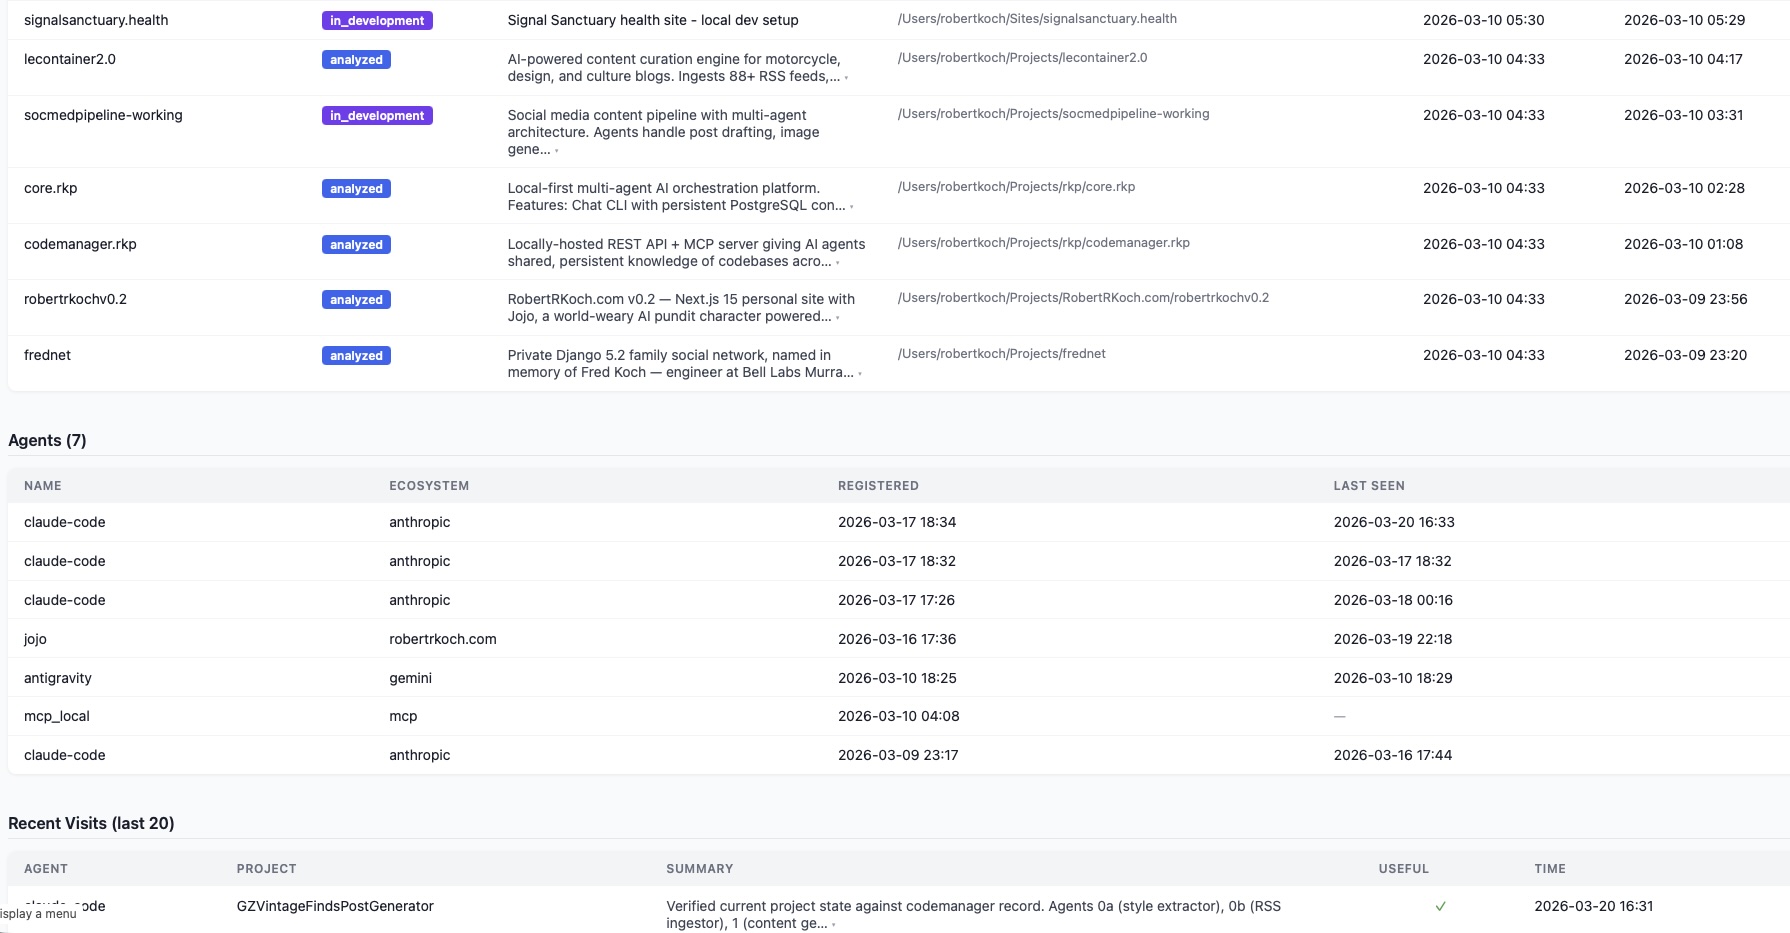1790x933 pixels.
Task: Click the analyzed badge on lecontainer2.0
Action: pos(355,59)
